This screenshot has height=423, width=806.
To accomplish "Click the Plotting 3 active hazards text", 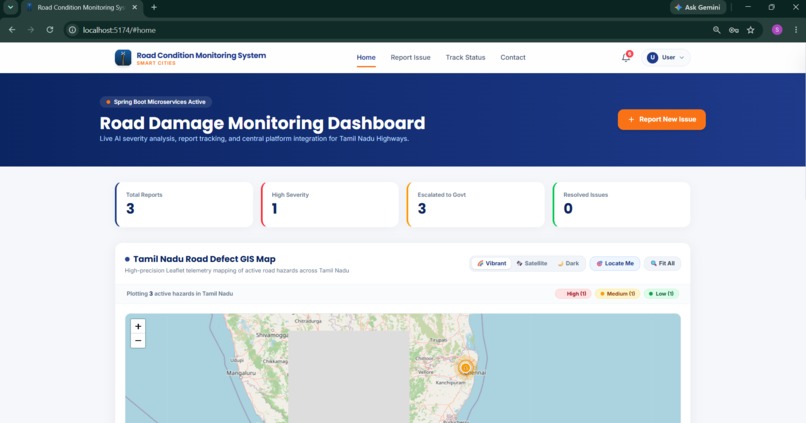I will click(x=179, y=293).
